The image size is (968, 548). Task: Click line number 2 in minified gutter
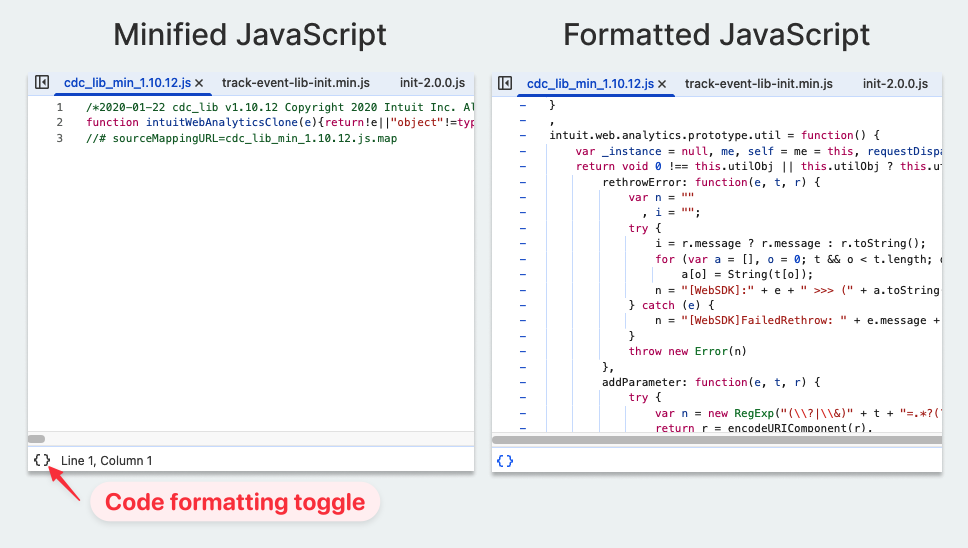60,122
